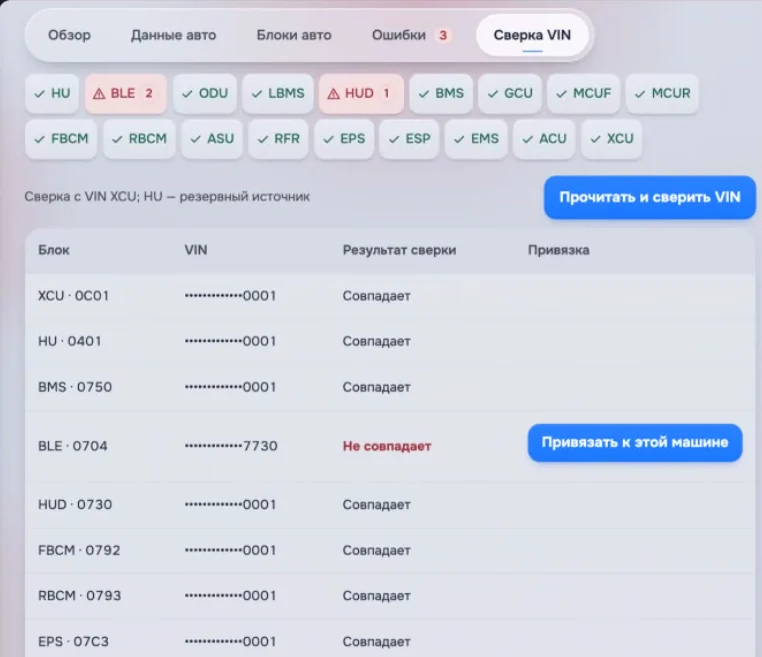Open the BLE module chip with warning
This screenshot has height=657, width=762.
click(x=126, y=93)
